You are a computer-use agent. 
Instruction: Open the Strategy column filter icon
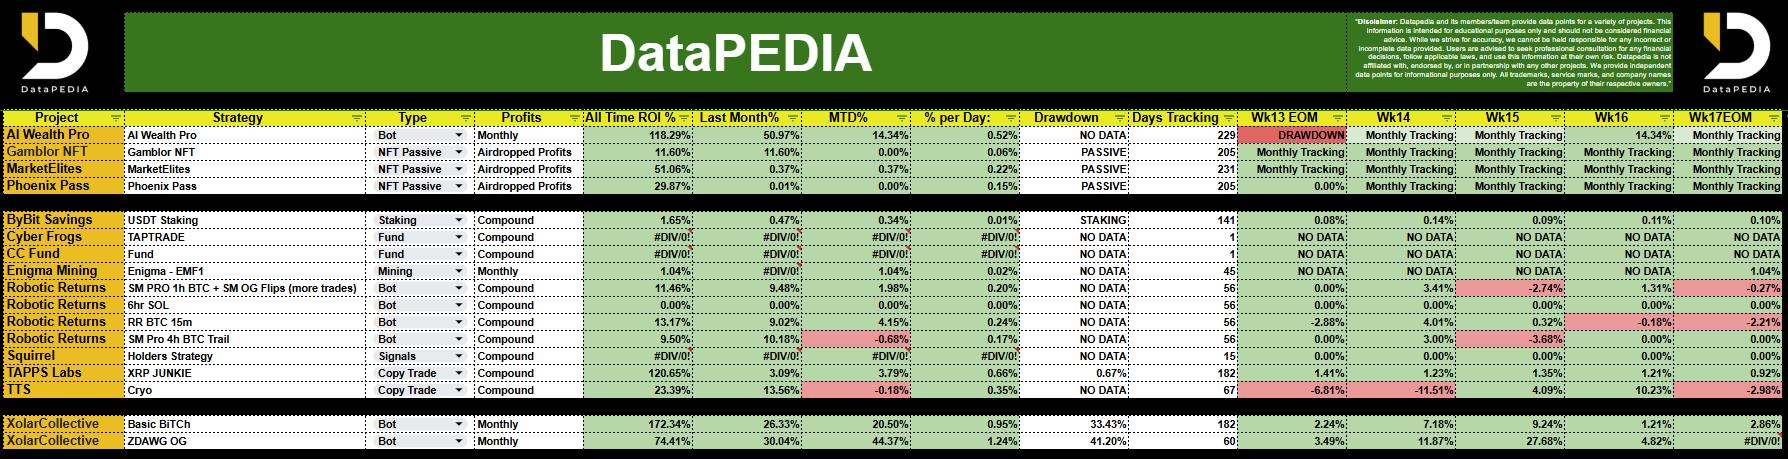click(x=358, y=118)
